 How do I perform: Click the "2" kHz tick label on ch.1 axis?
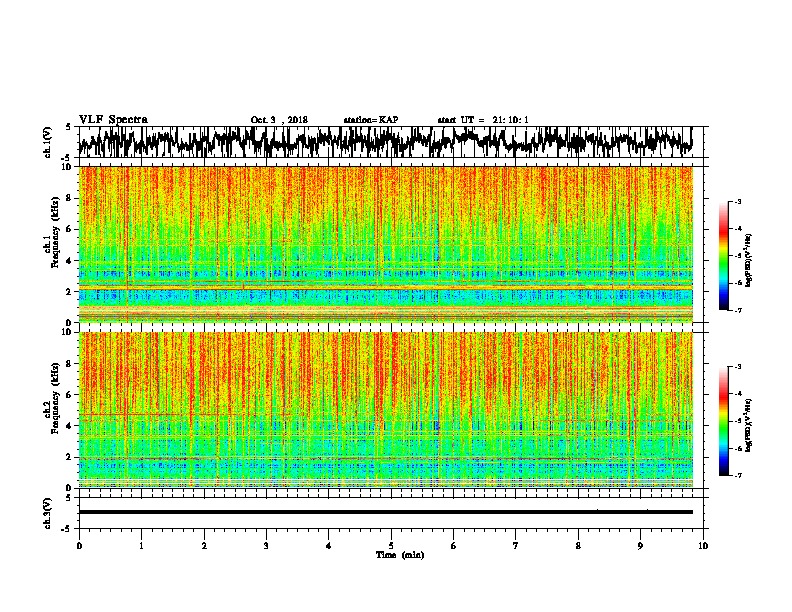click(x=70, y=292)
